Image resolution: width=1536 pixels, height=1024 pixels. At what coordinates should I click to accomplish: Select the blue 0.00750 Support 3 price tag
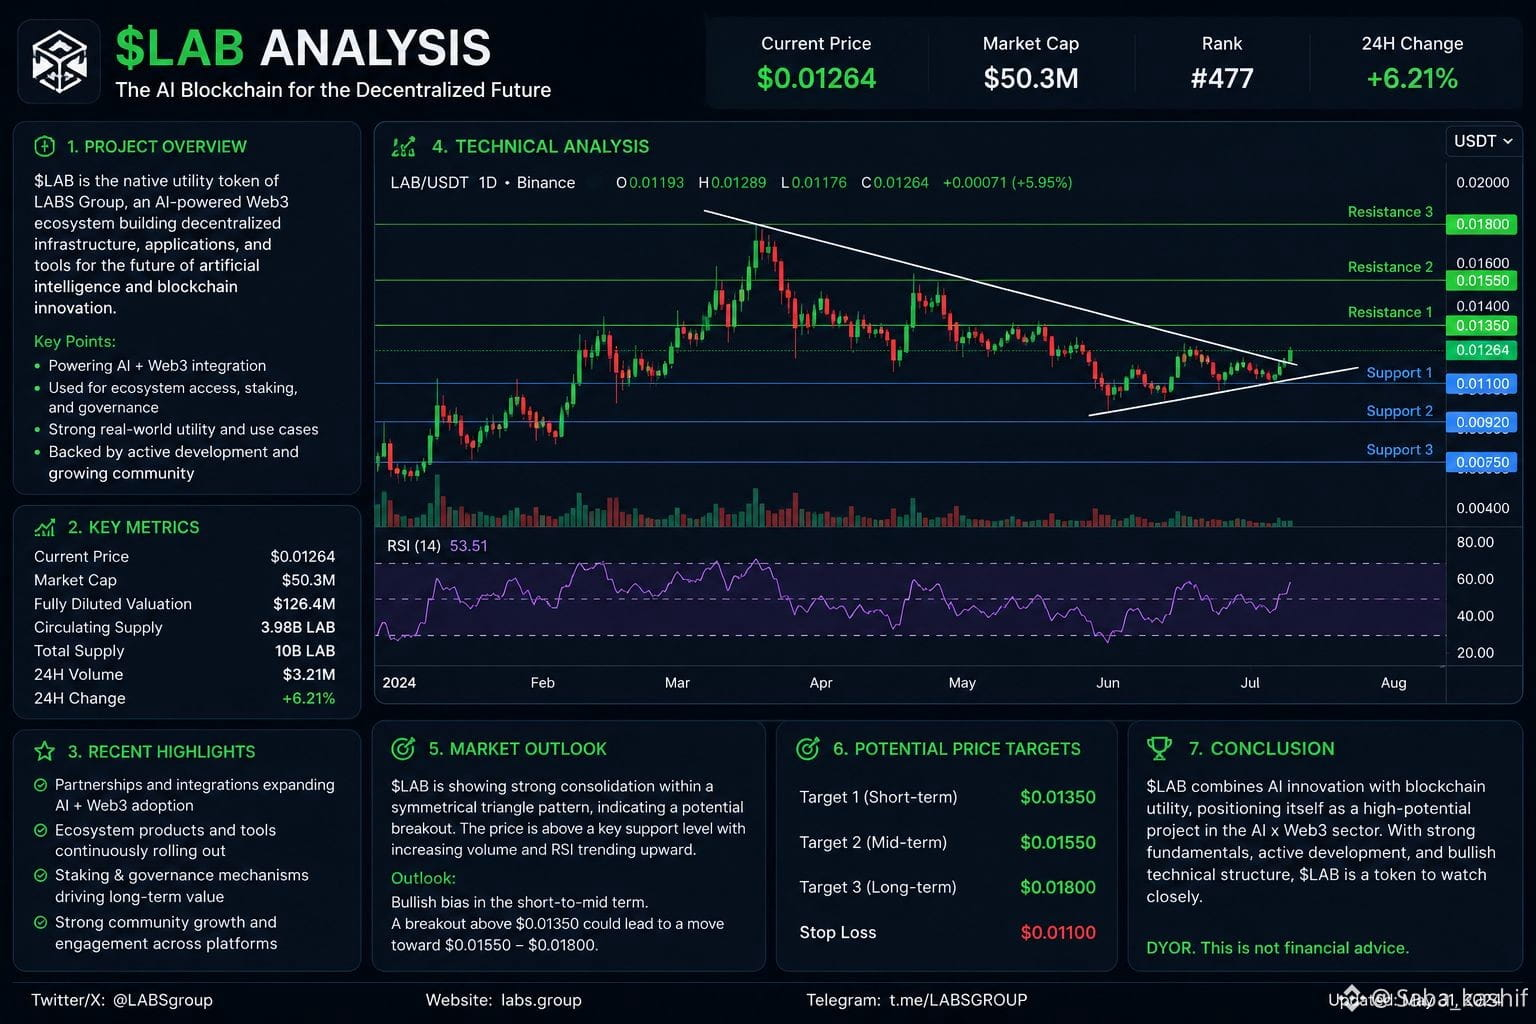(x=1482, y=462)
